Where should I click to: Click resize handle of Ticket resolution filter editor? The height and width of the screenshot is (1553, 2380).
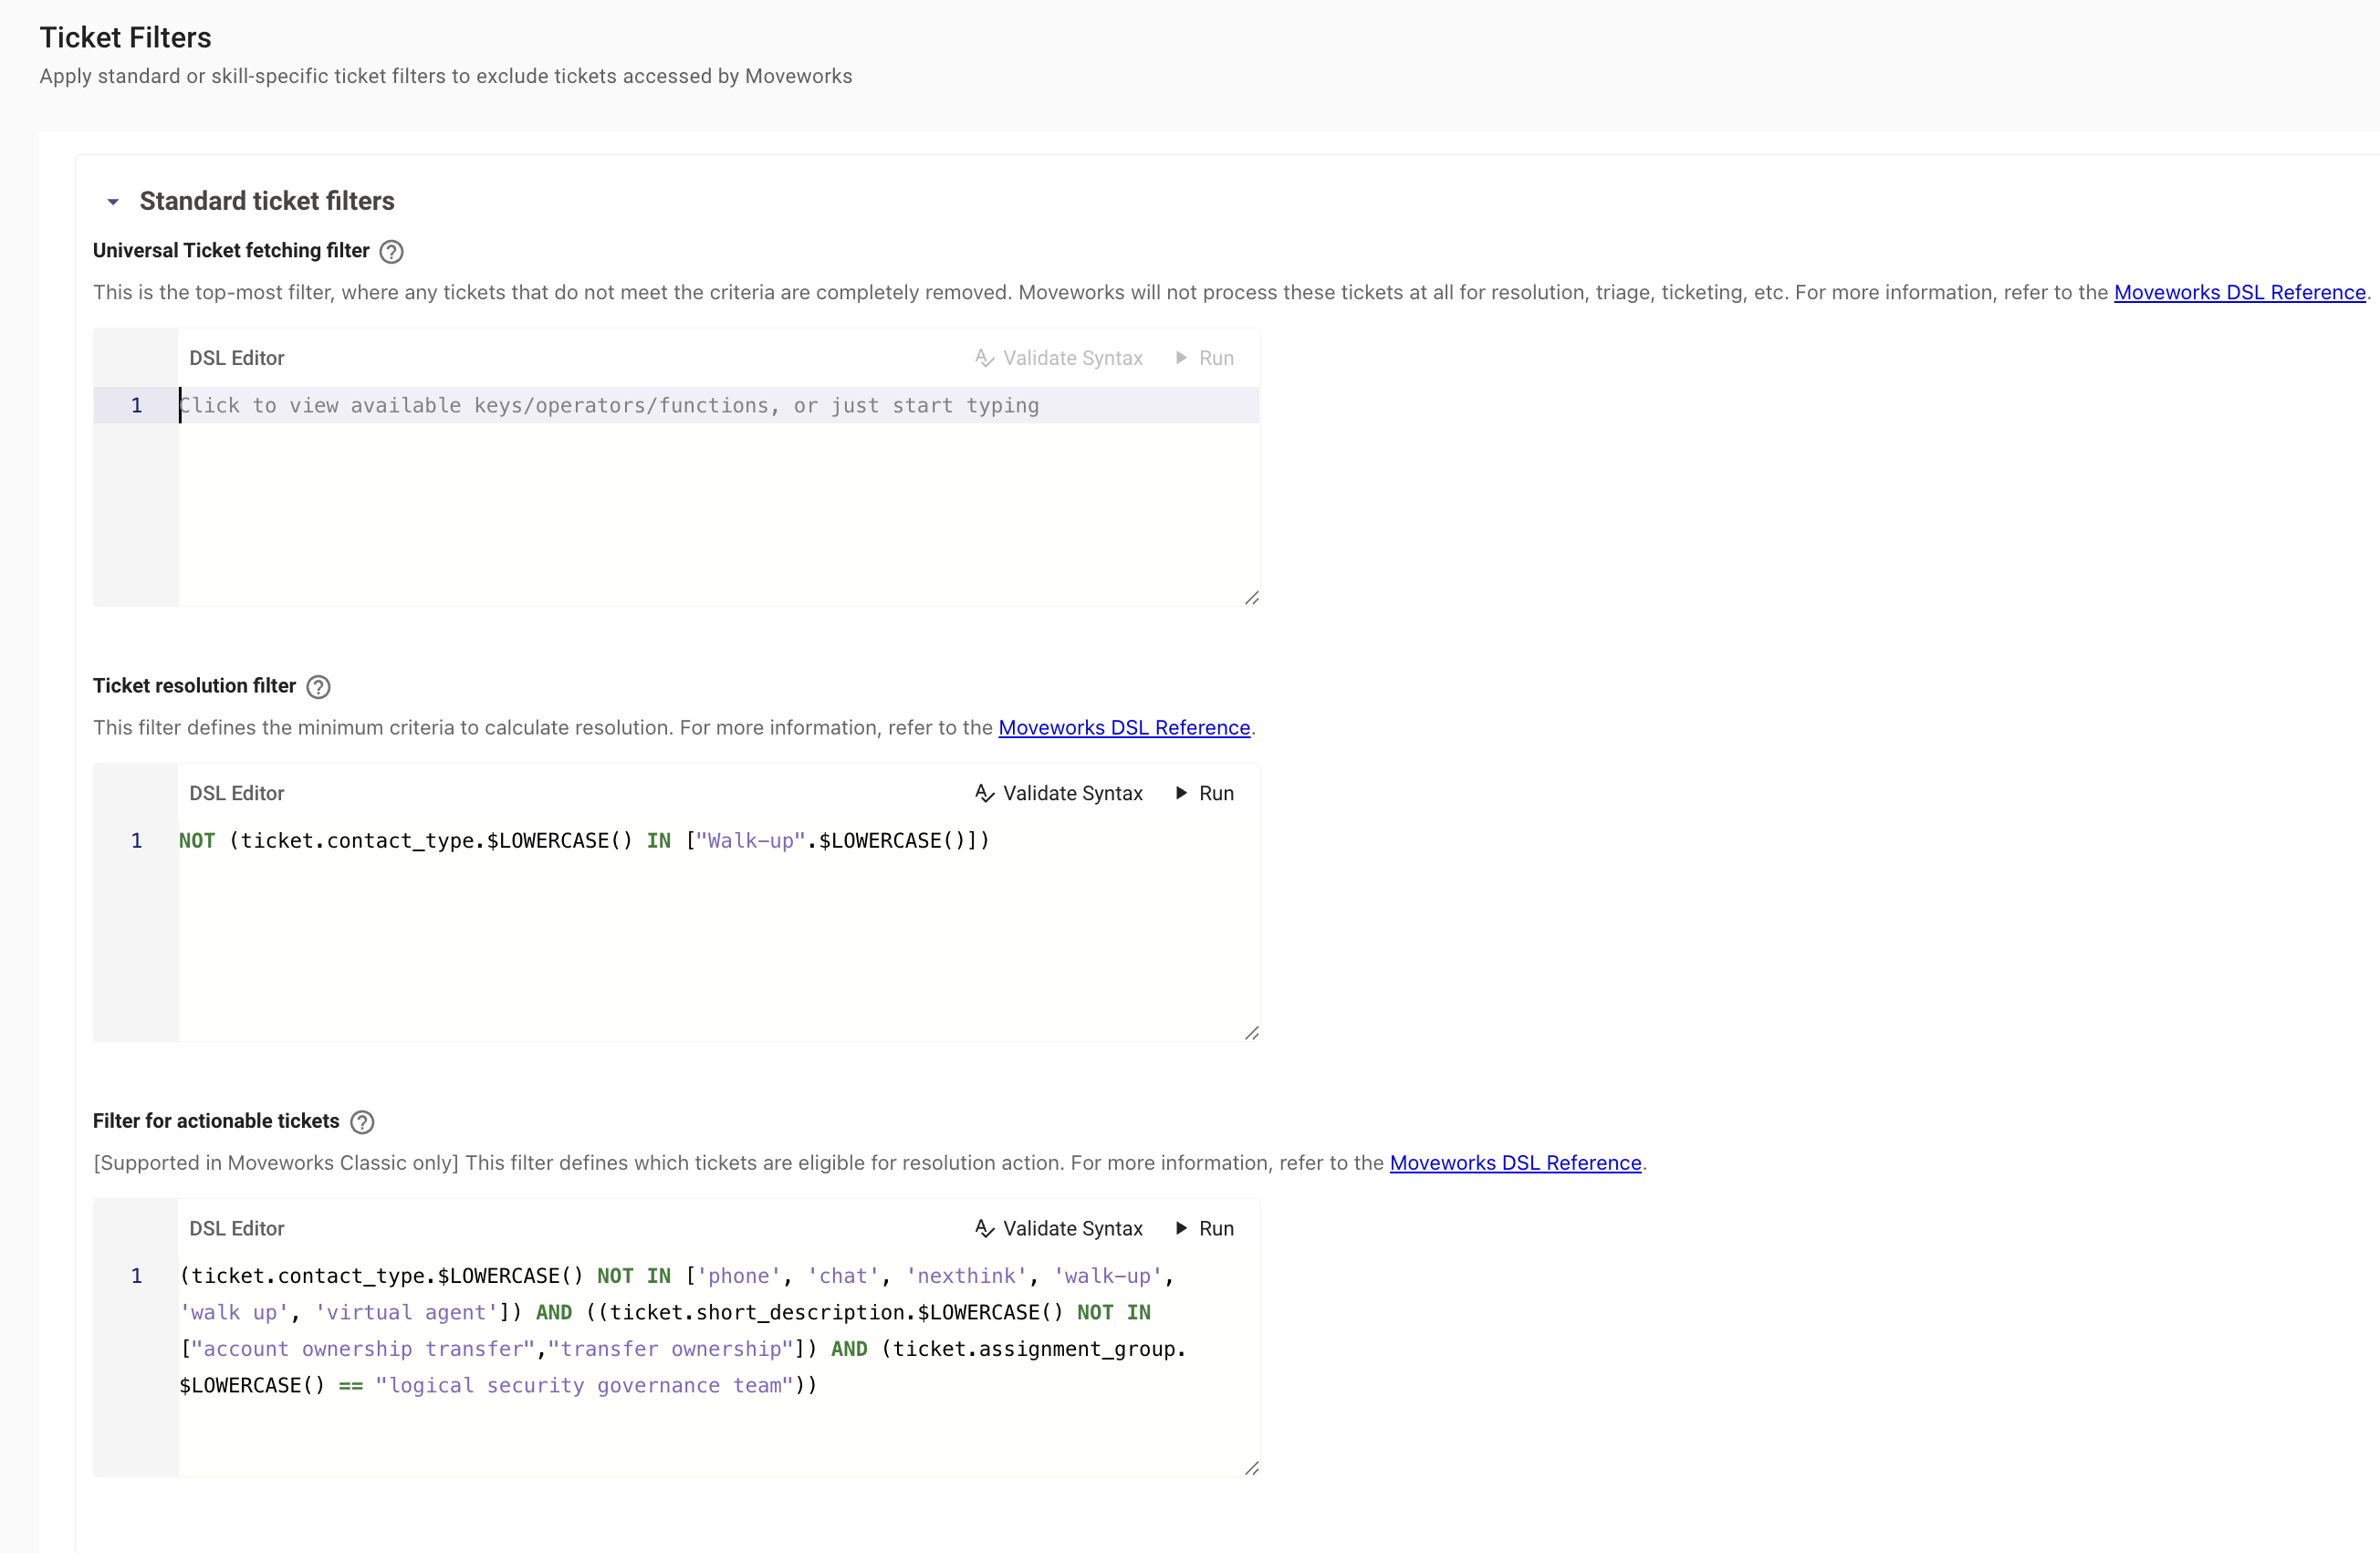click(1251, 1033)
